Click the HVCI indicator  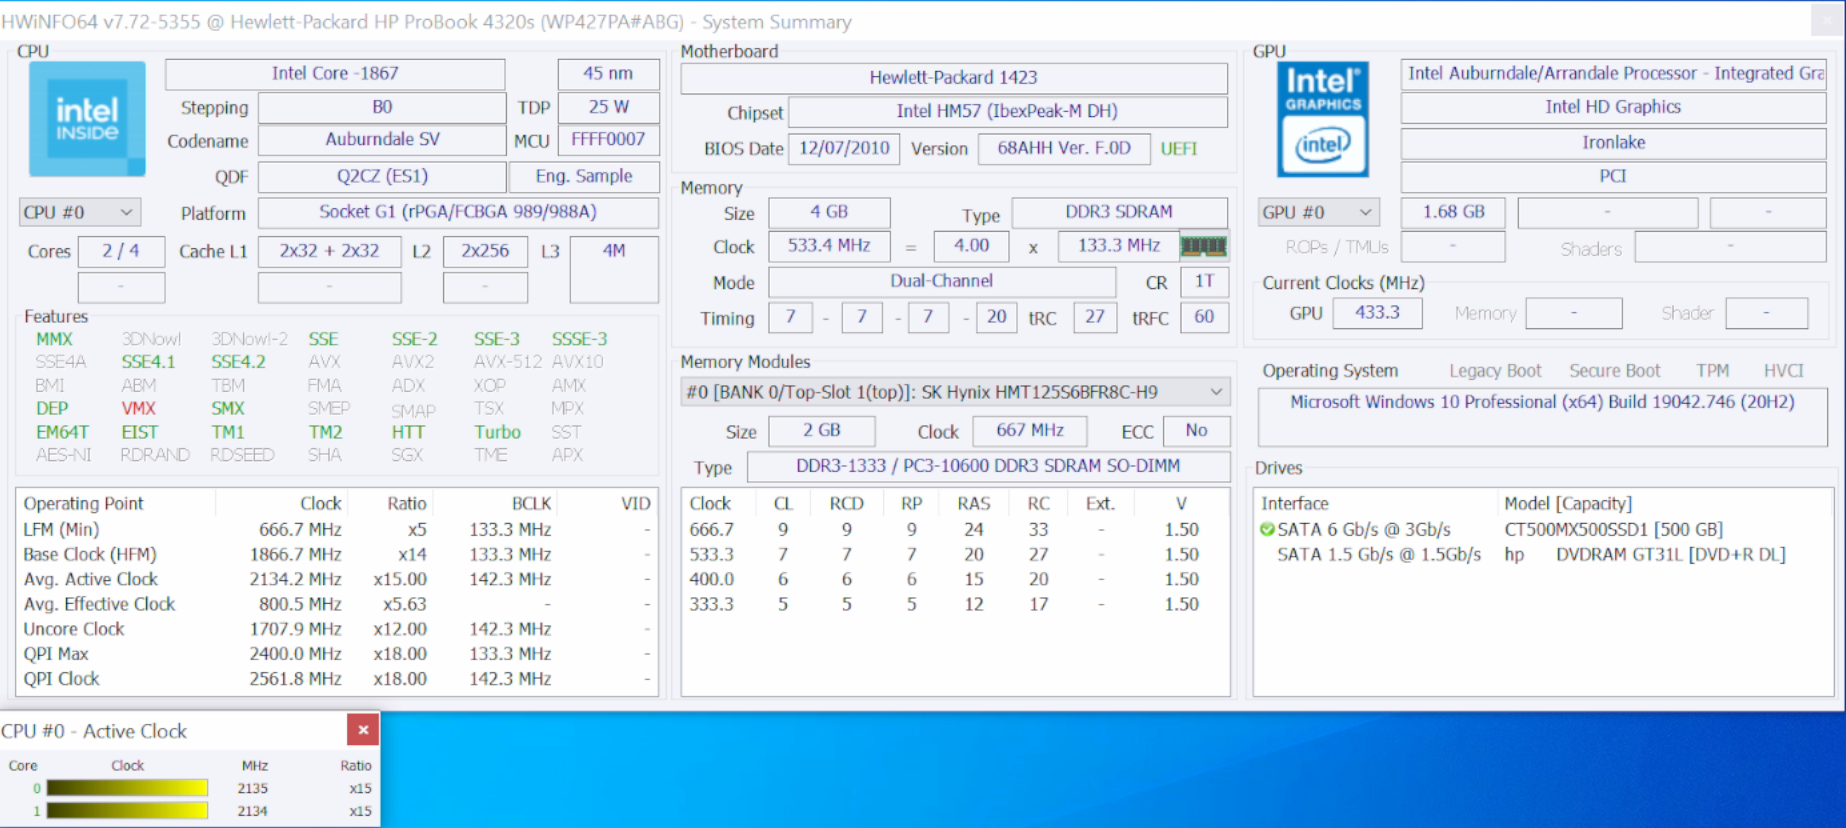pos(1783,371)
